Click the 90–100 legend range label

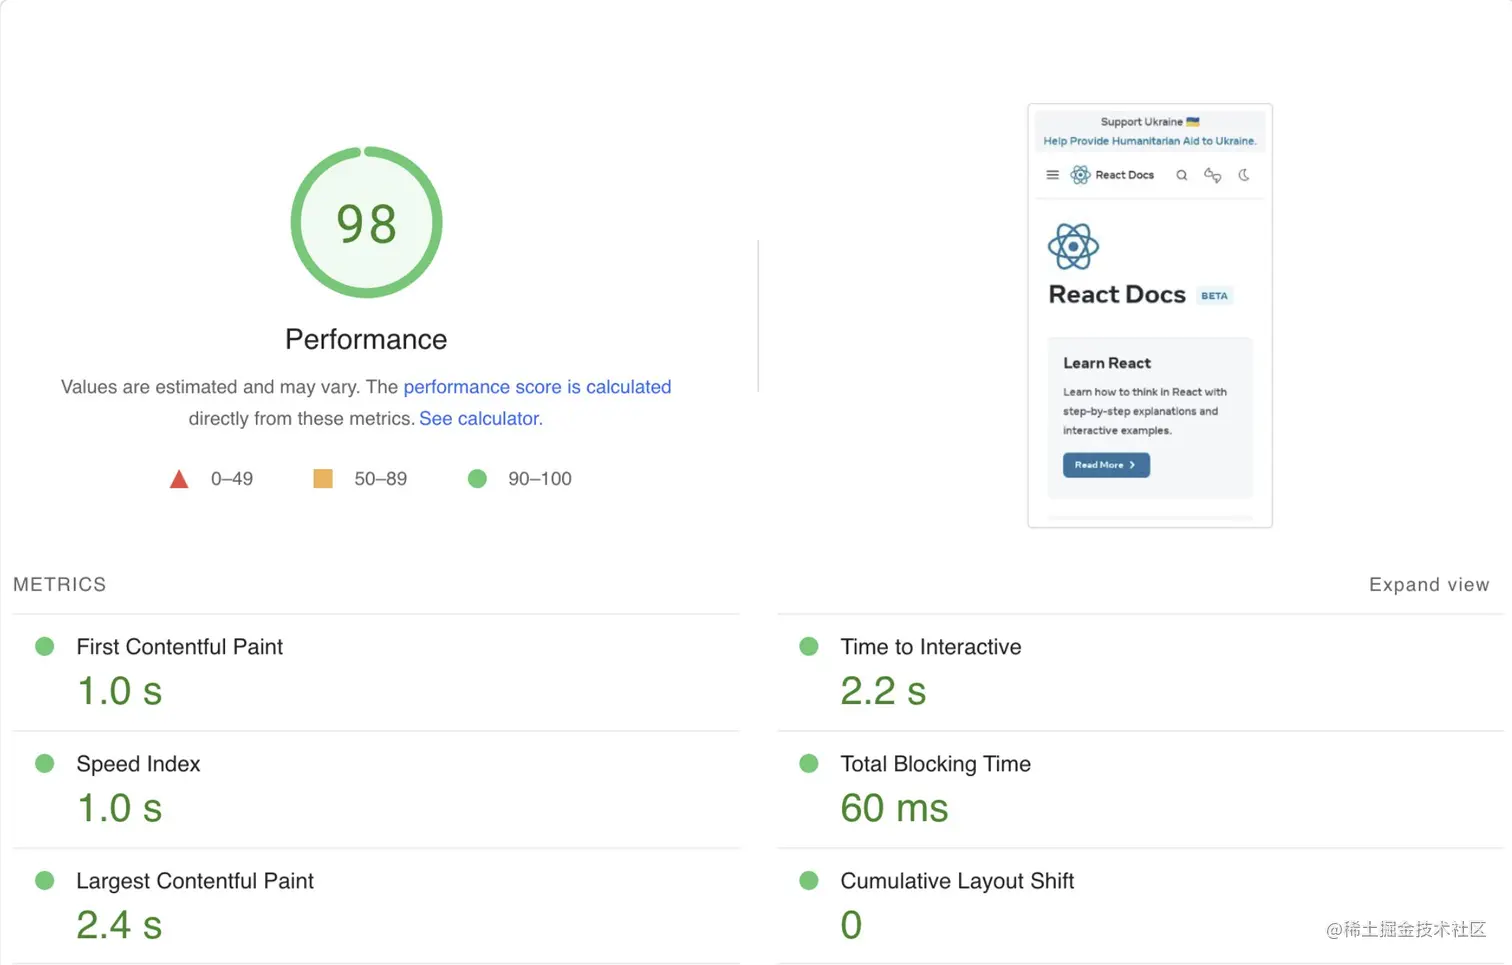[540, 479]
